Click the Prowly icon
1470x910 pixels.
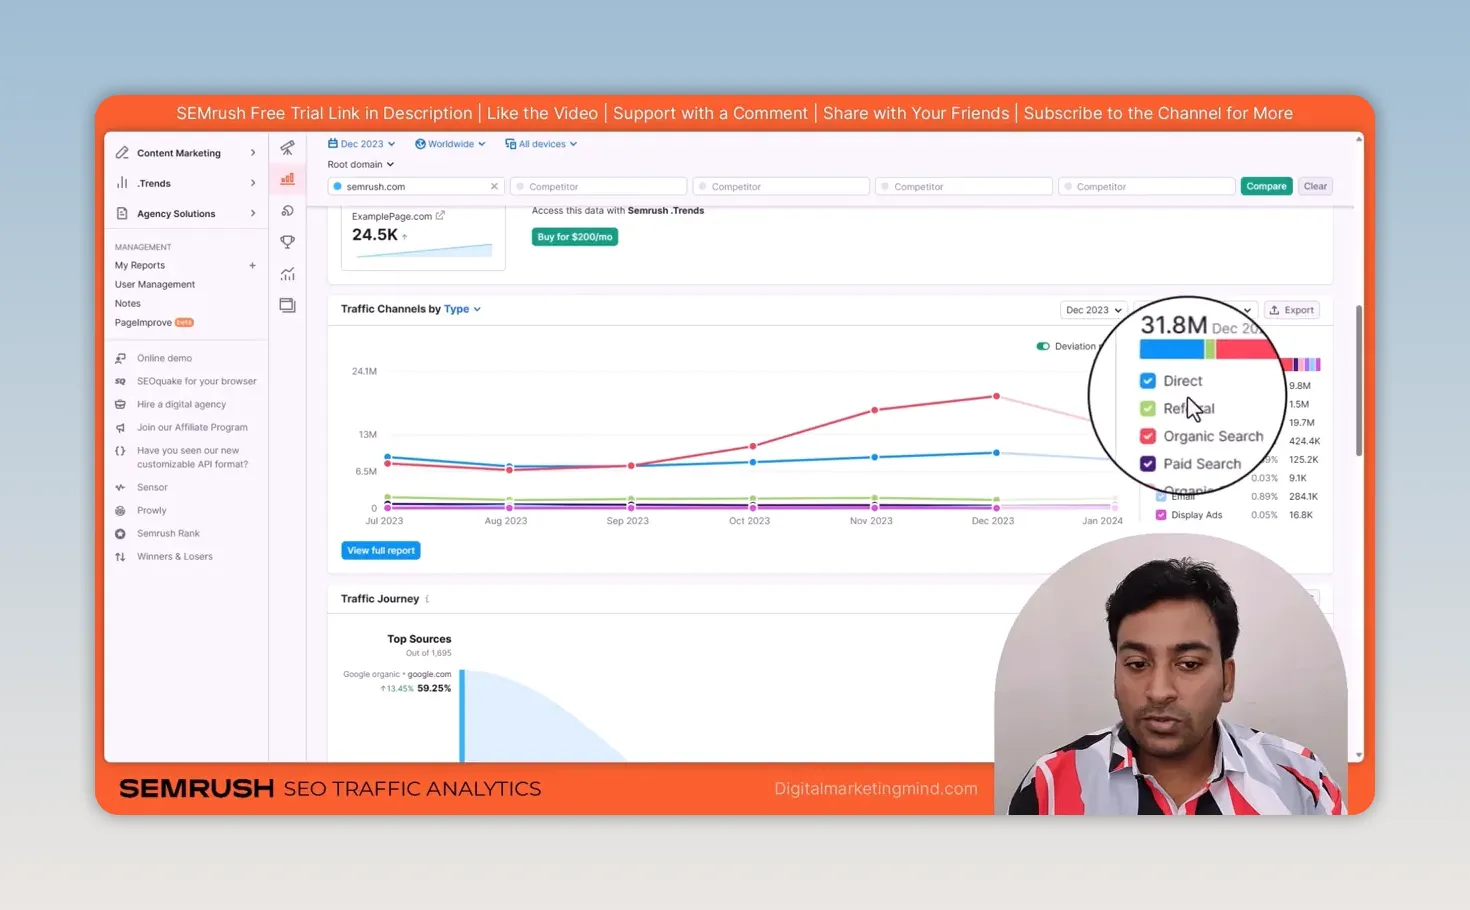point(120,510)
